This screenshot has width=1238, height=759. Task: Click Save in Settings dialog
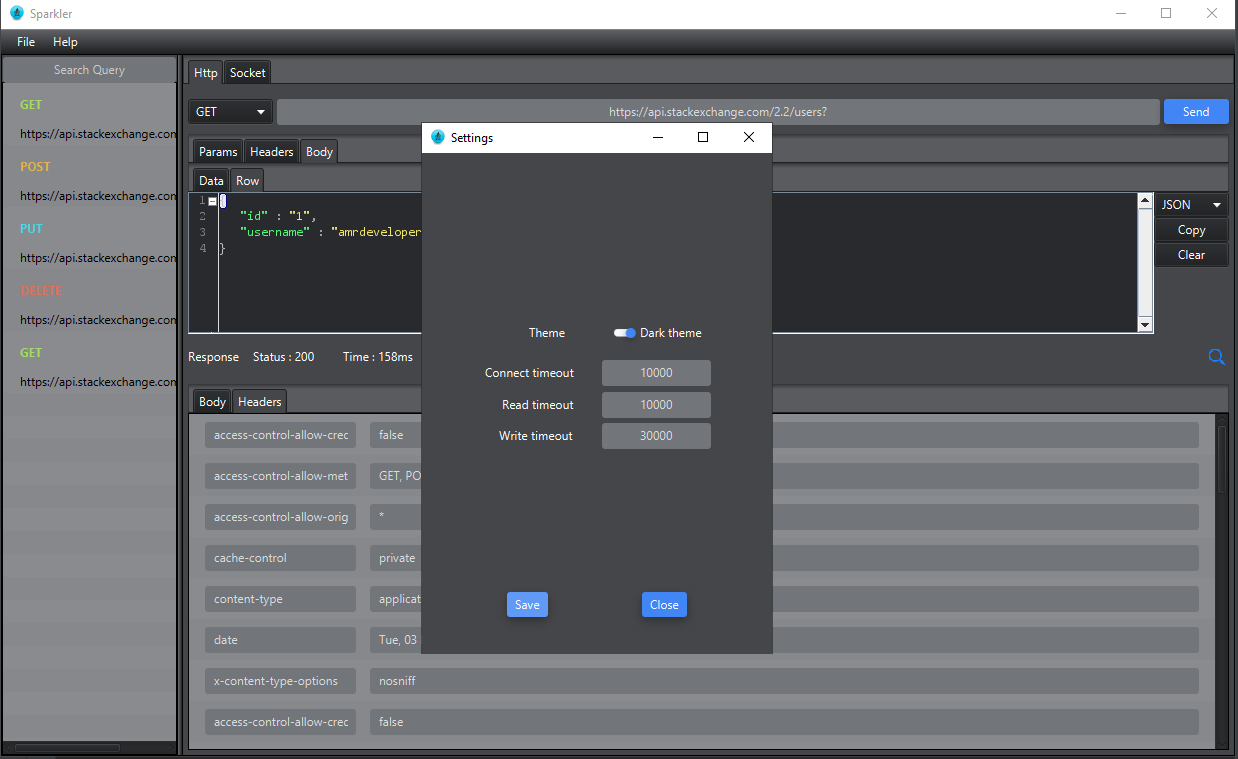coord(527,605)
